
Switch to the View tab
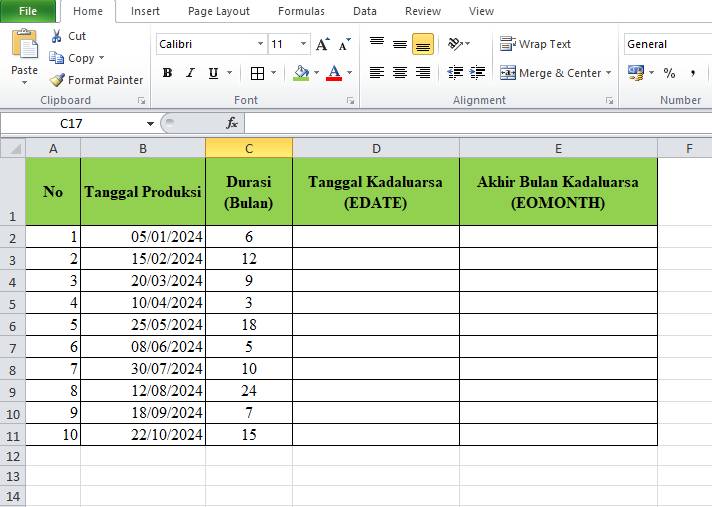point(481,11)
